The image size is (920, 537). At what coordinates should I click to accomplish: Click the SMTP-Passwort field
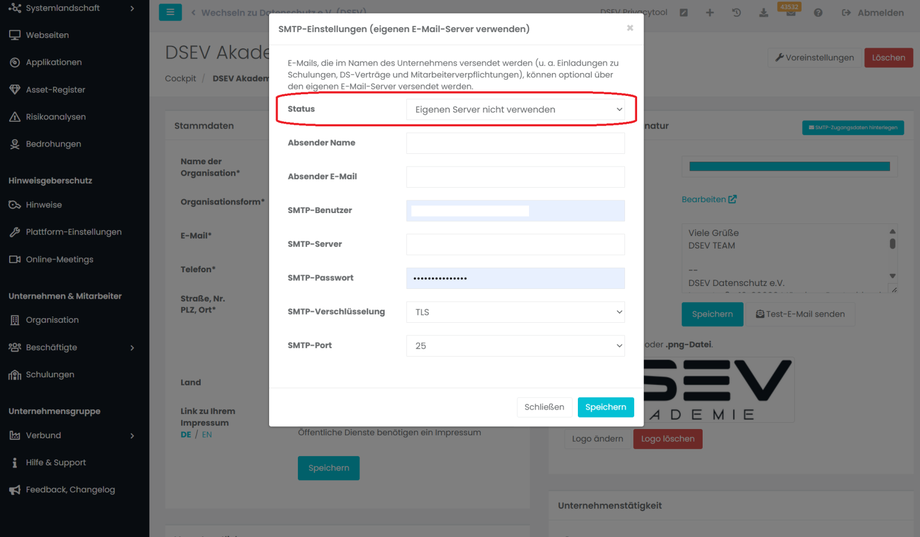[x=515, y=278]
